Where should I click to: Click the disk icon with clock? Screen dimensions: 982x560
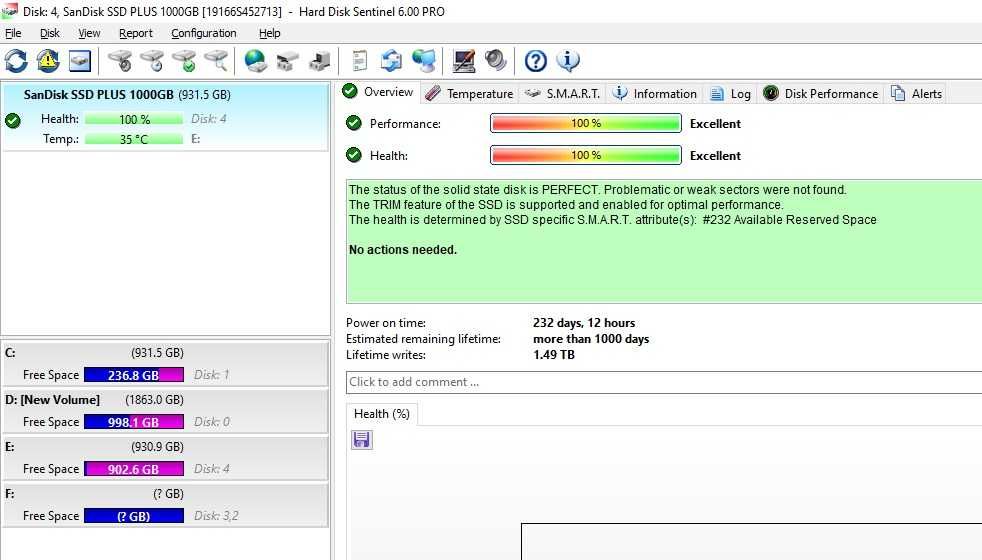coord(152,61)
